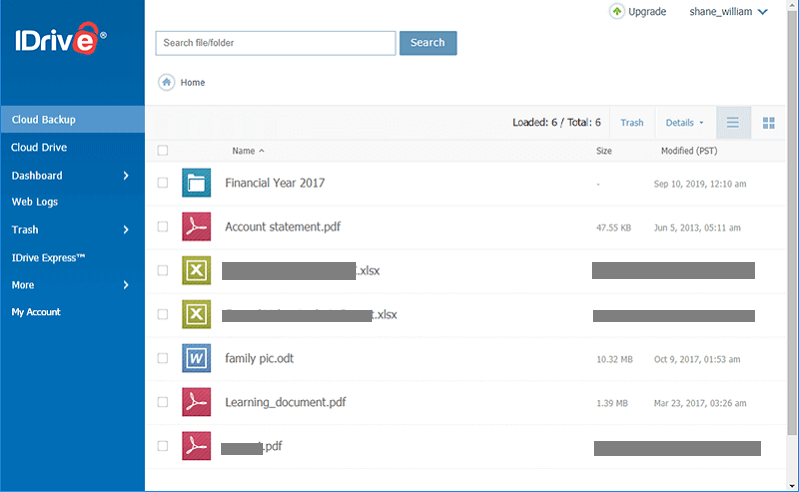Screen dimensions: 799x492
Task: Click the Account statement.pdf file icon
Action: [x=196, y=227]
